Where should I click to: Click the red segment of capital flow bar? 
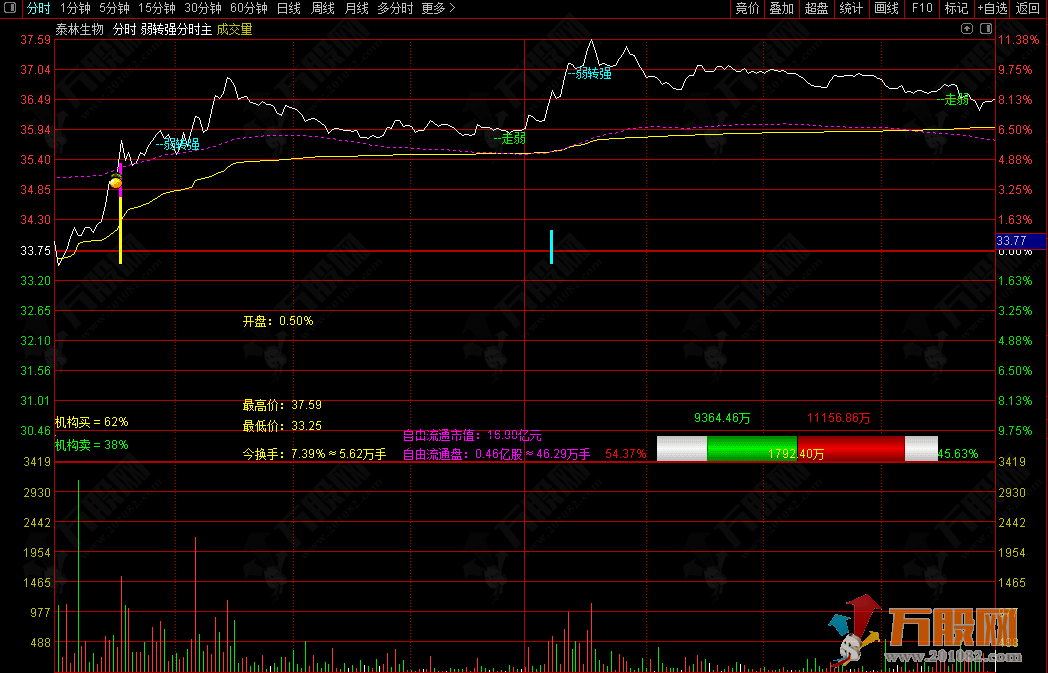(851, 448)
